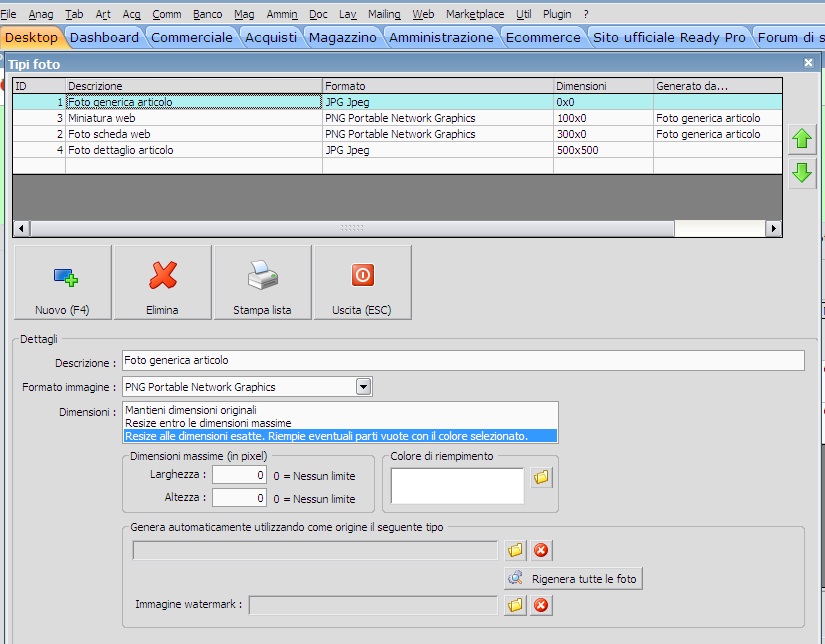Click the Larghezza input field
This screenshot has width=825, height=644.
239,475
